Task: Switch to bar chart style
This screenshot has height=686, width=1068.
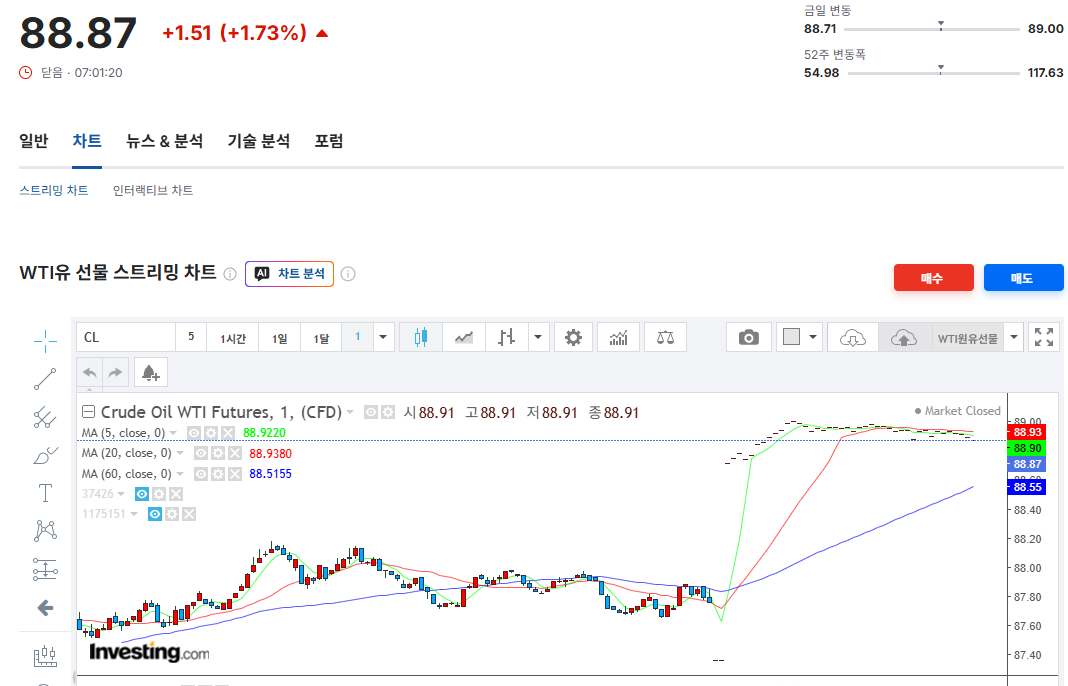Action: [x=507, y=337]
